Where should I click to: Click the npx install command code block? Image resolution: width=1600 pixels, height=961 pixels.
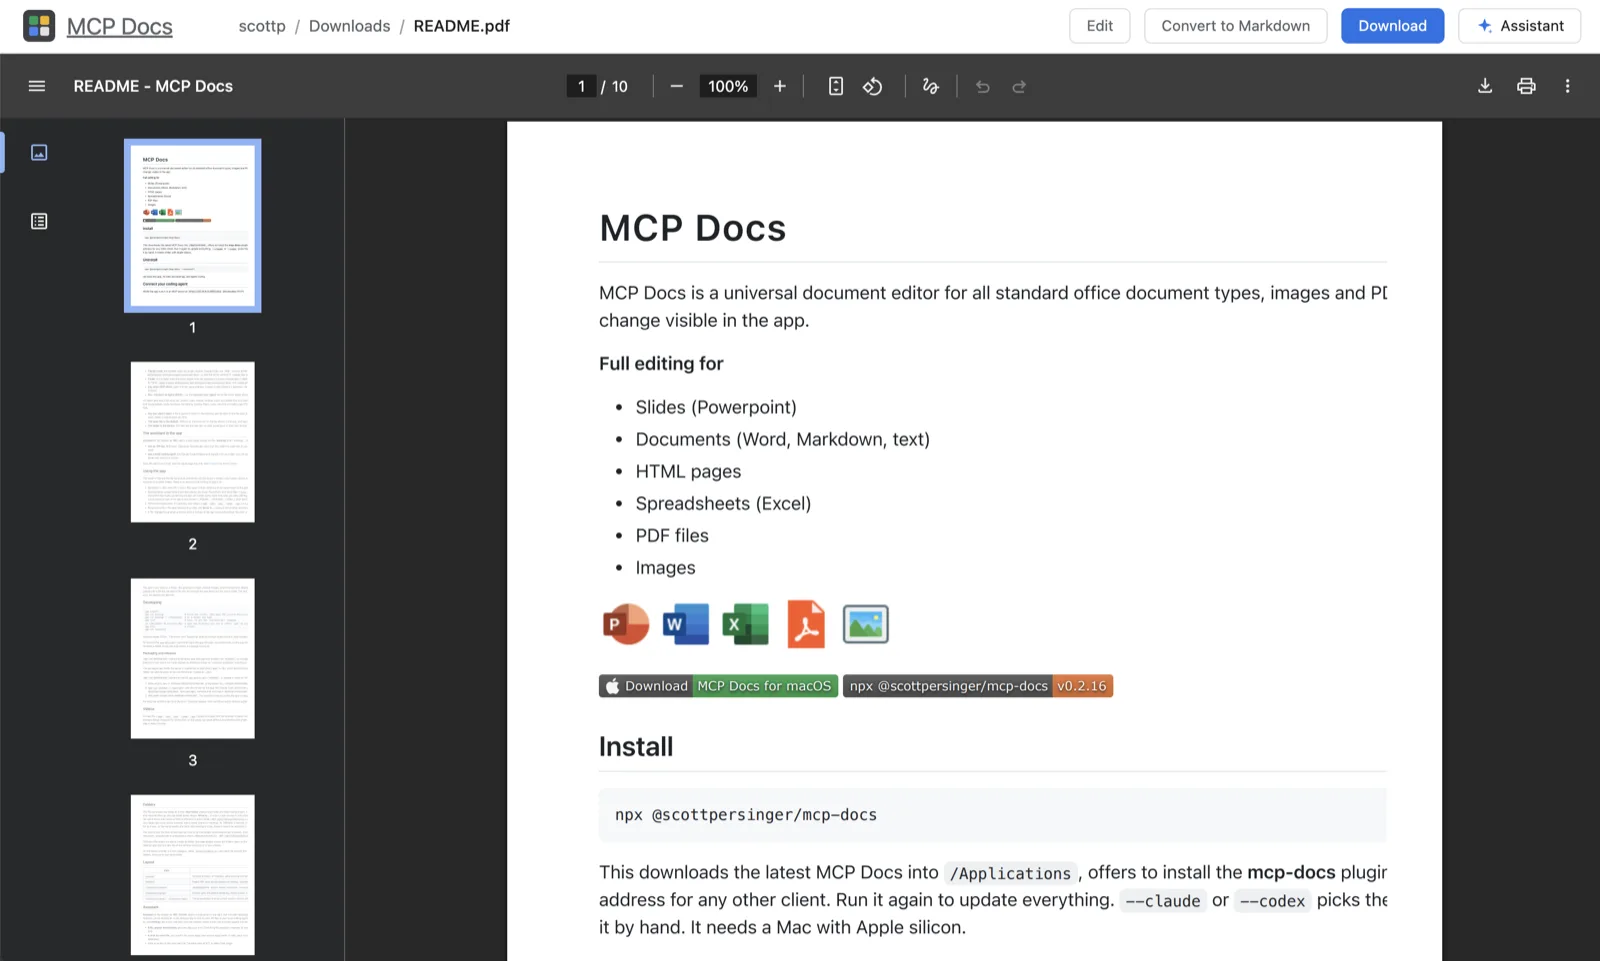[x=992, y=815]
